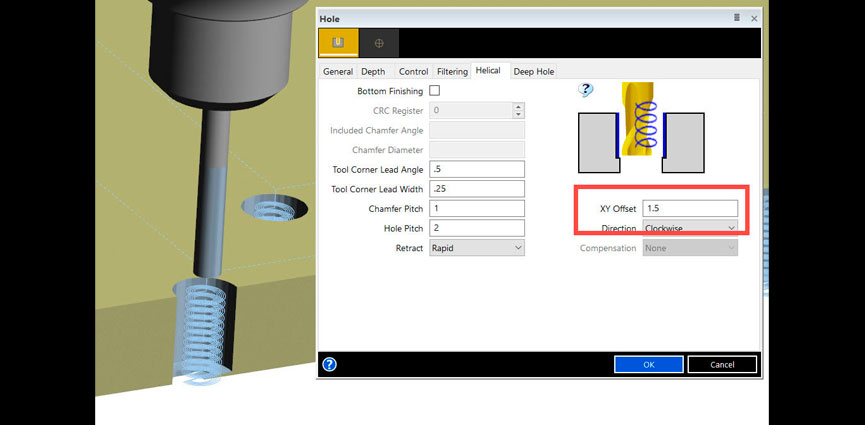
Task: Click the Tool Corner Lead Angle field
Action: (476, 169)
